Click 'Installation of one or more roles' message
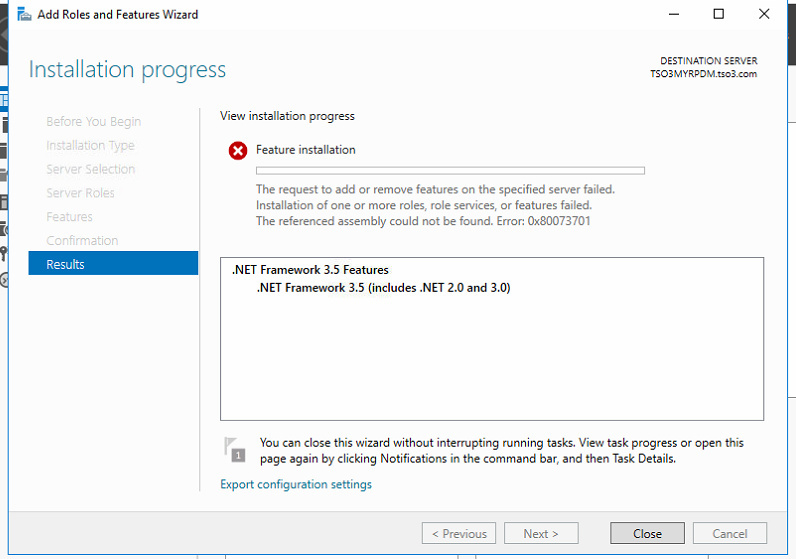This screenshot has height=559, width=796. (x=424, y=205)
